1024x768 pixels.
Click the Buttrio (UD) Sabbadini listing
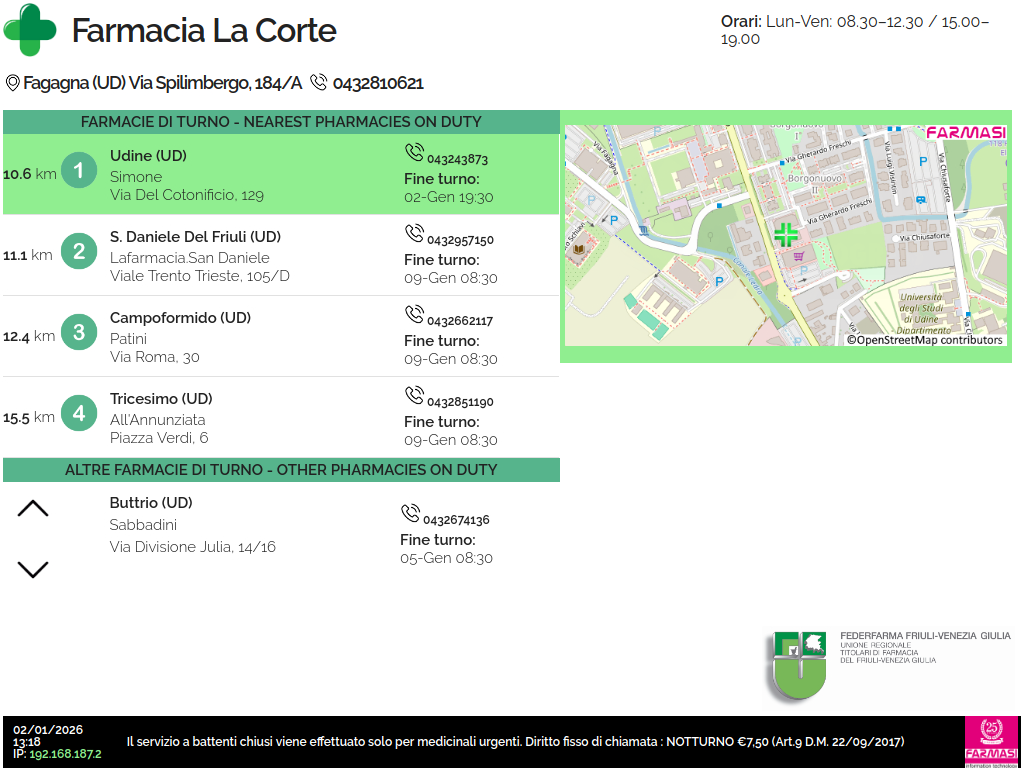click(150, 504)
